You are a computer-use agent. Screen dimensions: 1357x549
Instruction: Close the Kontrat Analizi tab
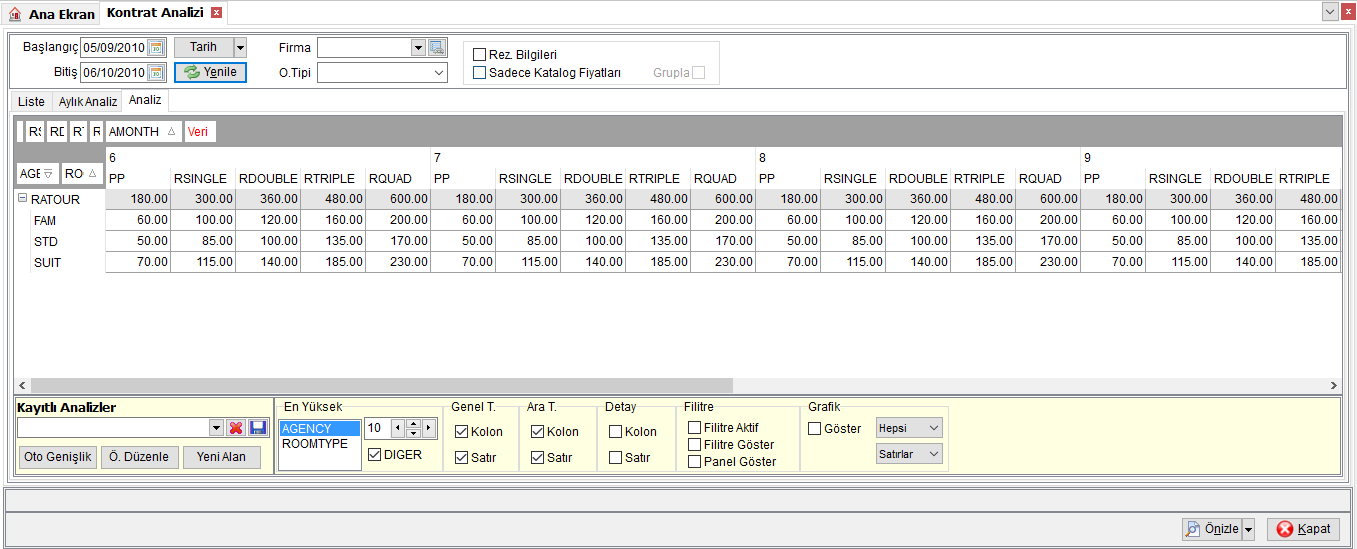(216, 13)
